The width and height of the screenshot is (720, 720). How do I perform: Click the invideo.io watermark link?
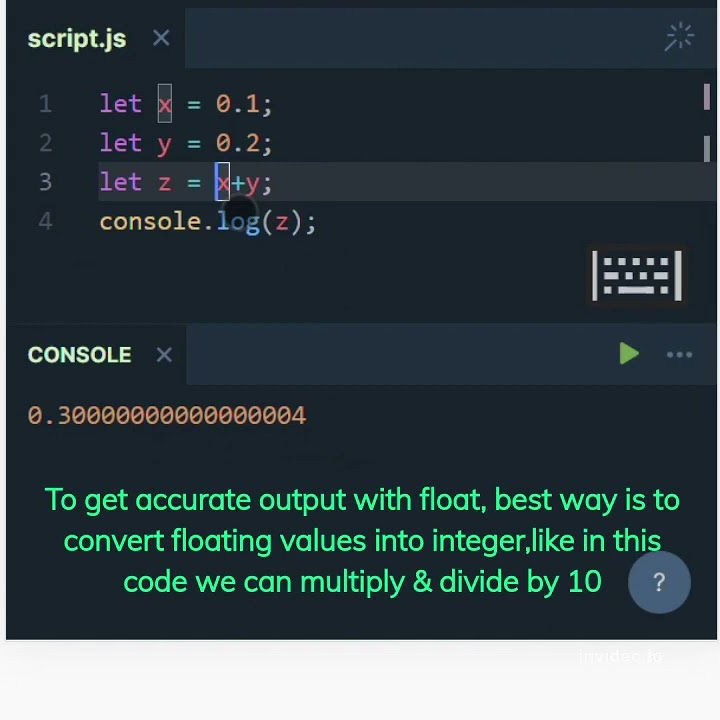click(621, 656)
